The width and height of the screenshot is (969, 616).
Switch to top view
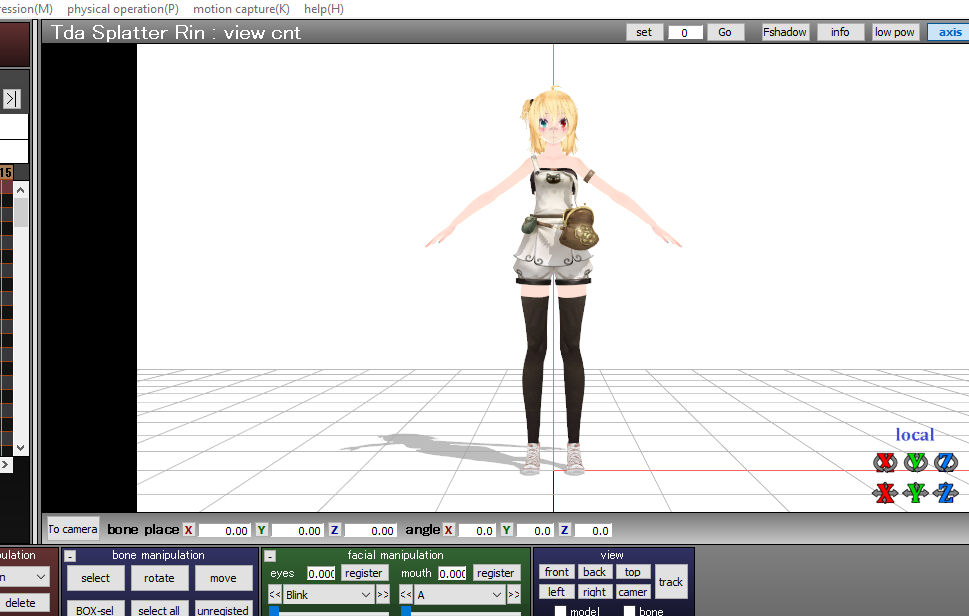point(632,572)
